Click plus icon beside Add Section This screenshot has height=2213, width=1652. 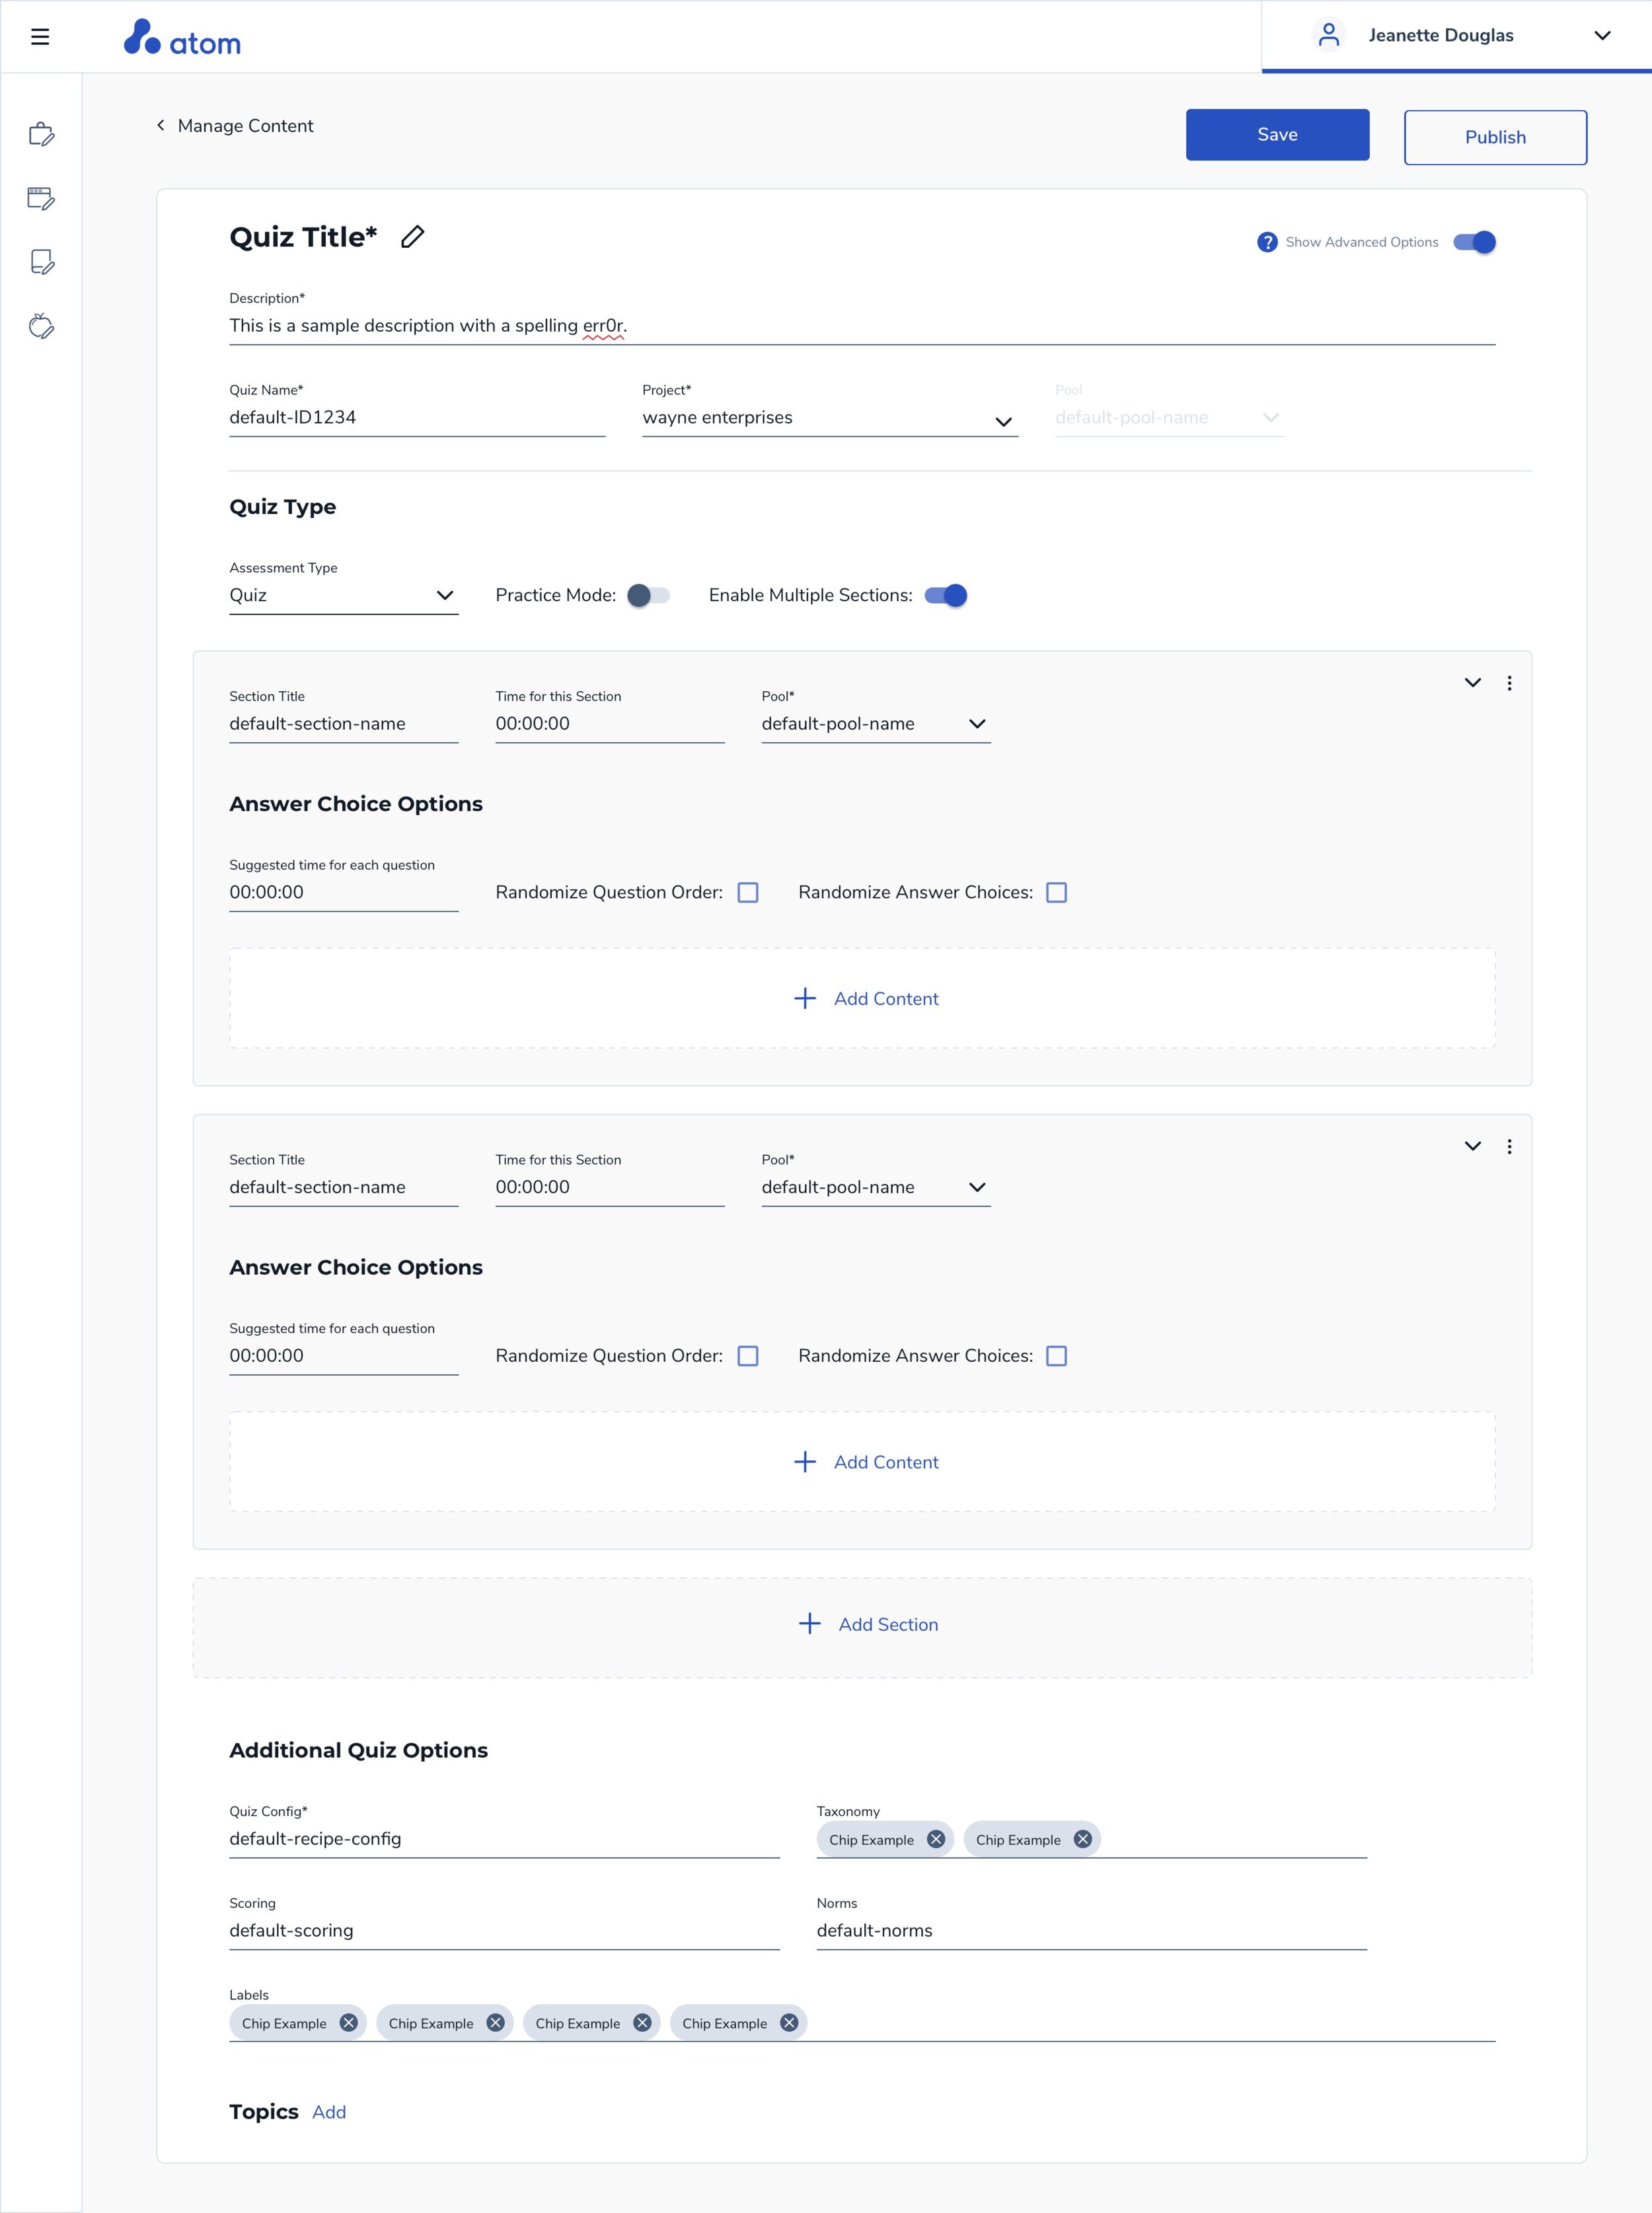(x=809, y=1623)
